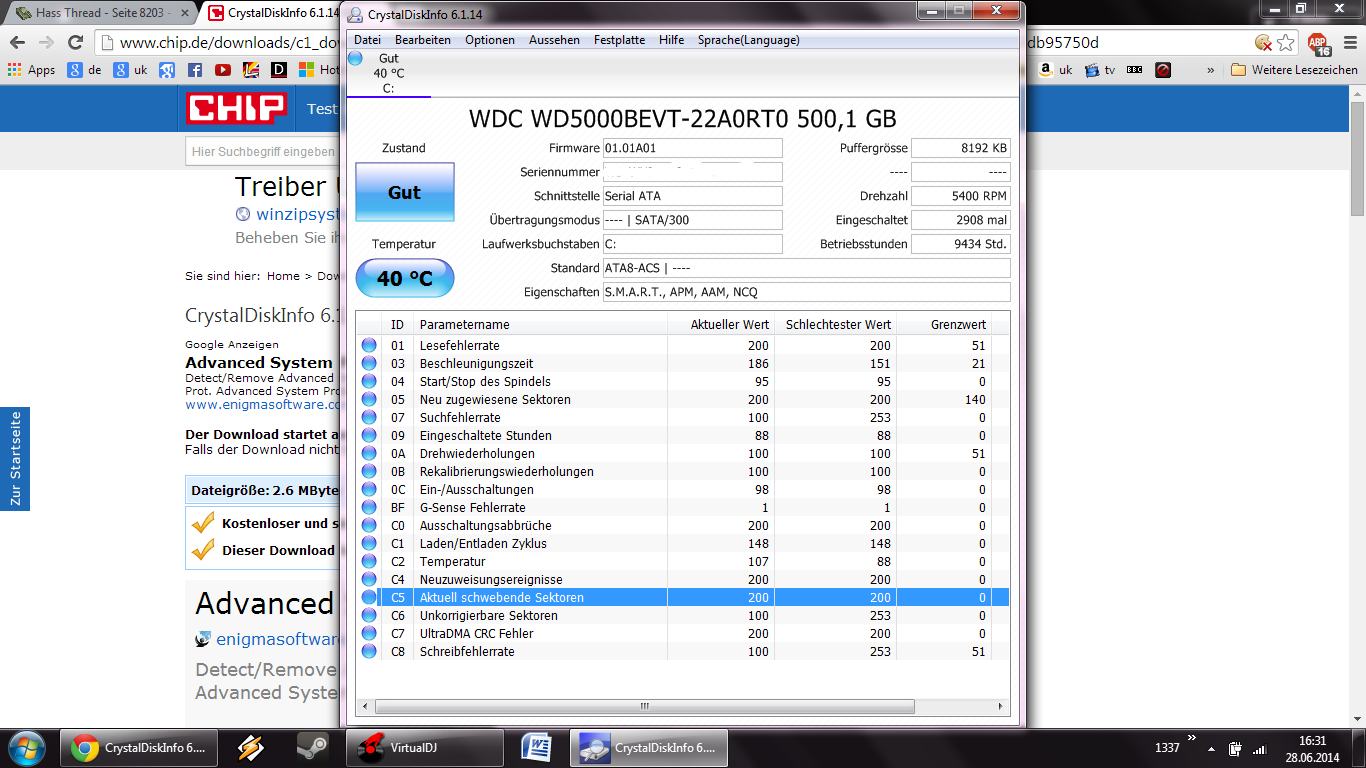Select the Ein-/Ausschaltungen row

click(683, 489)
